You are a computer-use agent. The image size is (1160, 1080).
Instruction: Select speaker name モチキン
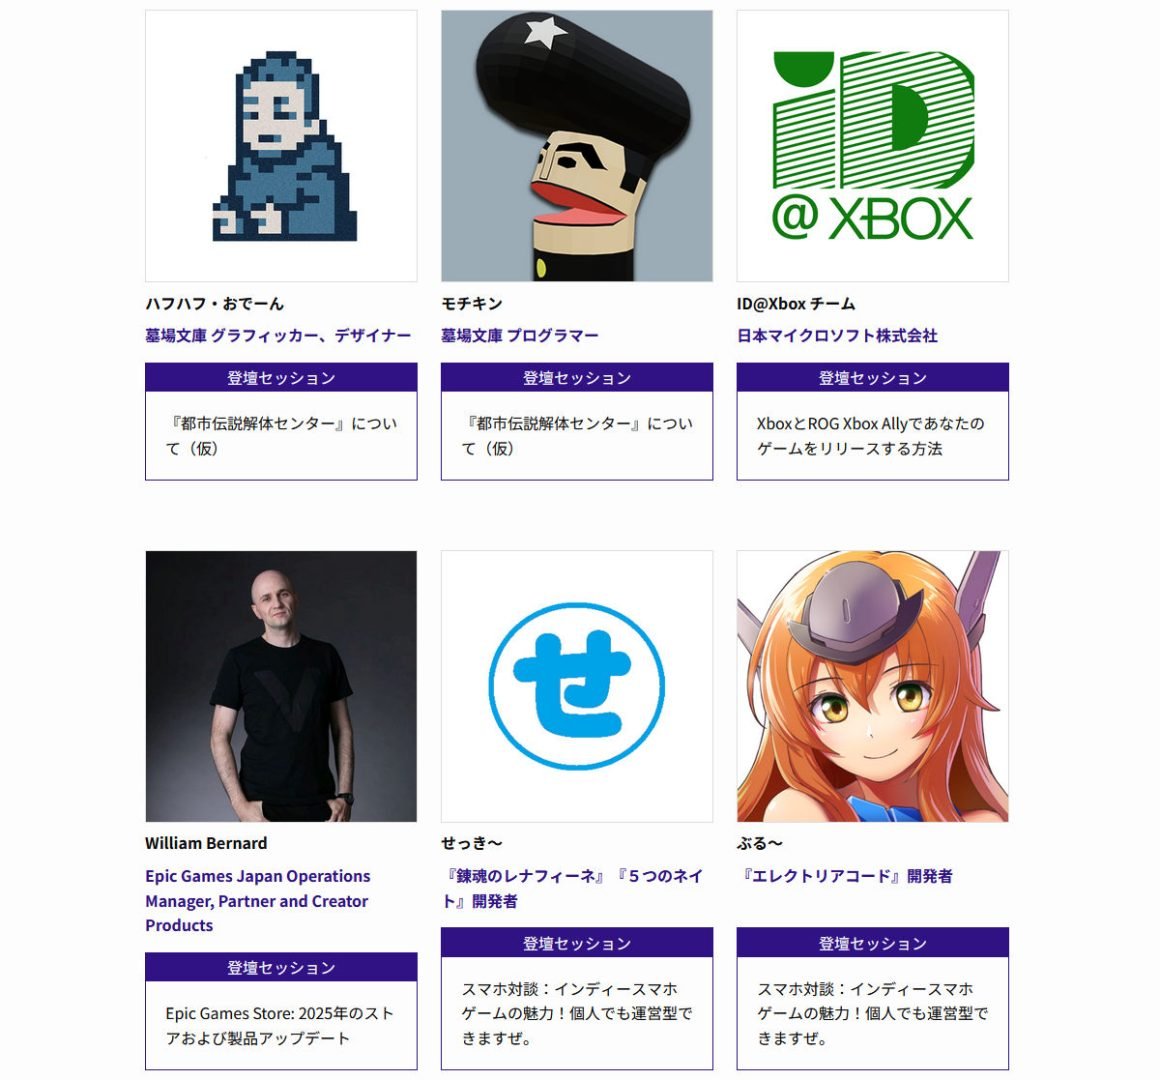point(472,303)
